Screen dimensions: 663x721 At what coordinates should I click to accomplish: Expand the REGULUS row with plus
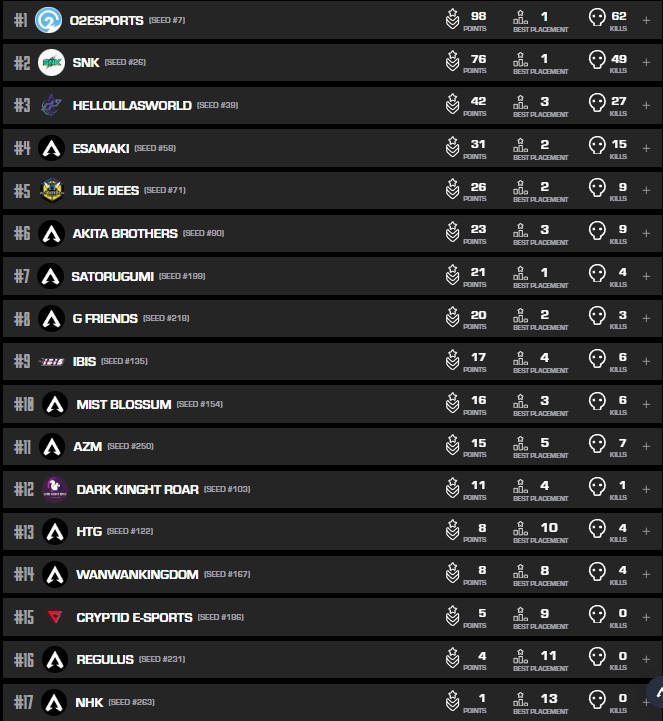pyautogui.click(x=646, y=659)
